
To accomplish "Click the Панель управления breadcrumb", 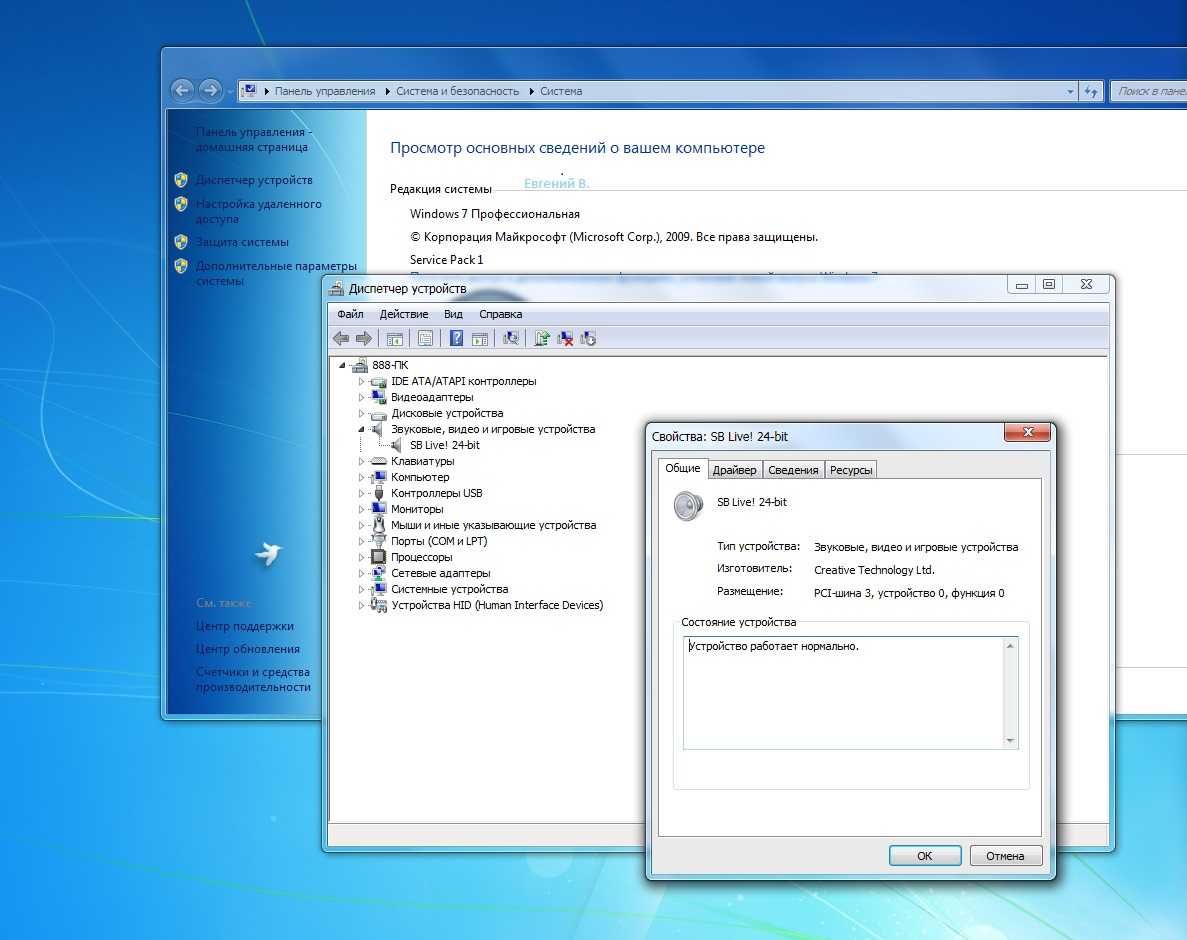I will pos(325,91).
